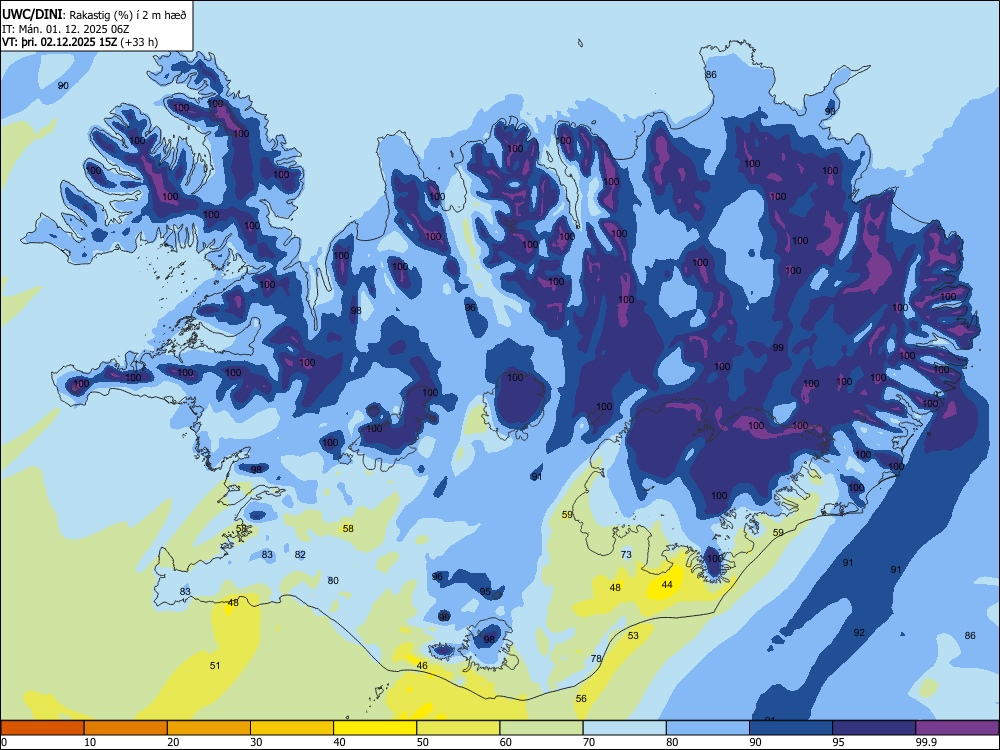Image resolution: width=1000 pixels, height=750 pixels.
Task: Click the legend tick label 60
Action: [506, 742]
